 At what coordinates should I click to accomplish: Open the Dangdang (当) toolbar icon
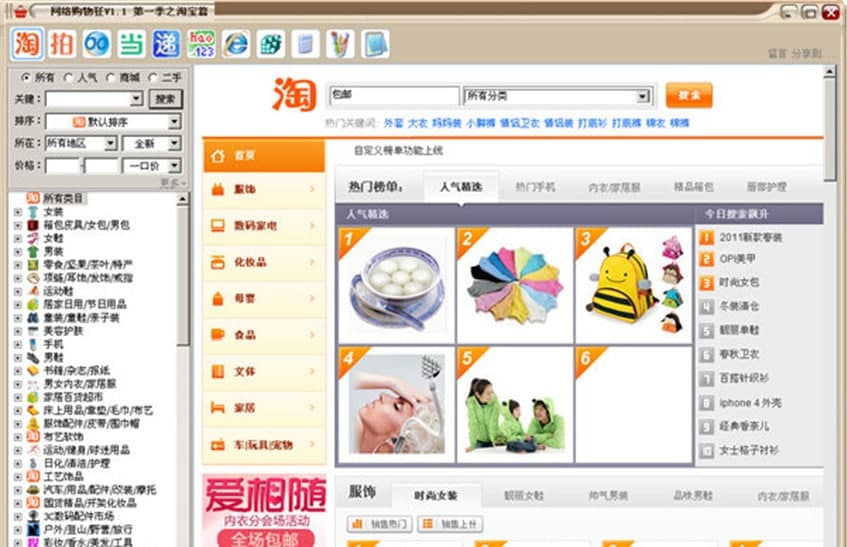(x=131, y=44)
